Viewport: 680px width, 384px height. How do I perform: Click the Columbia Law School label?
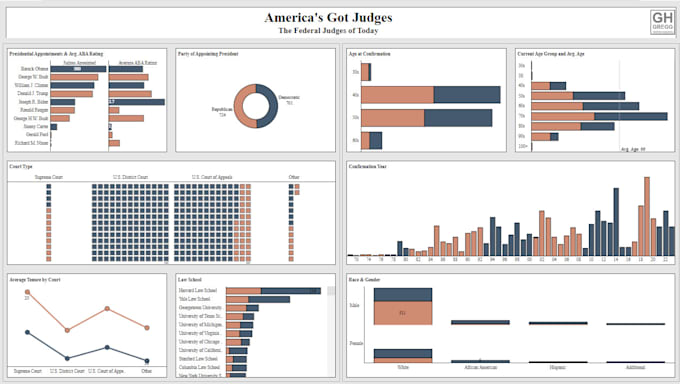[199, 368]
